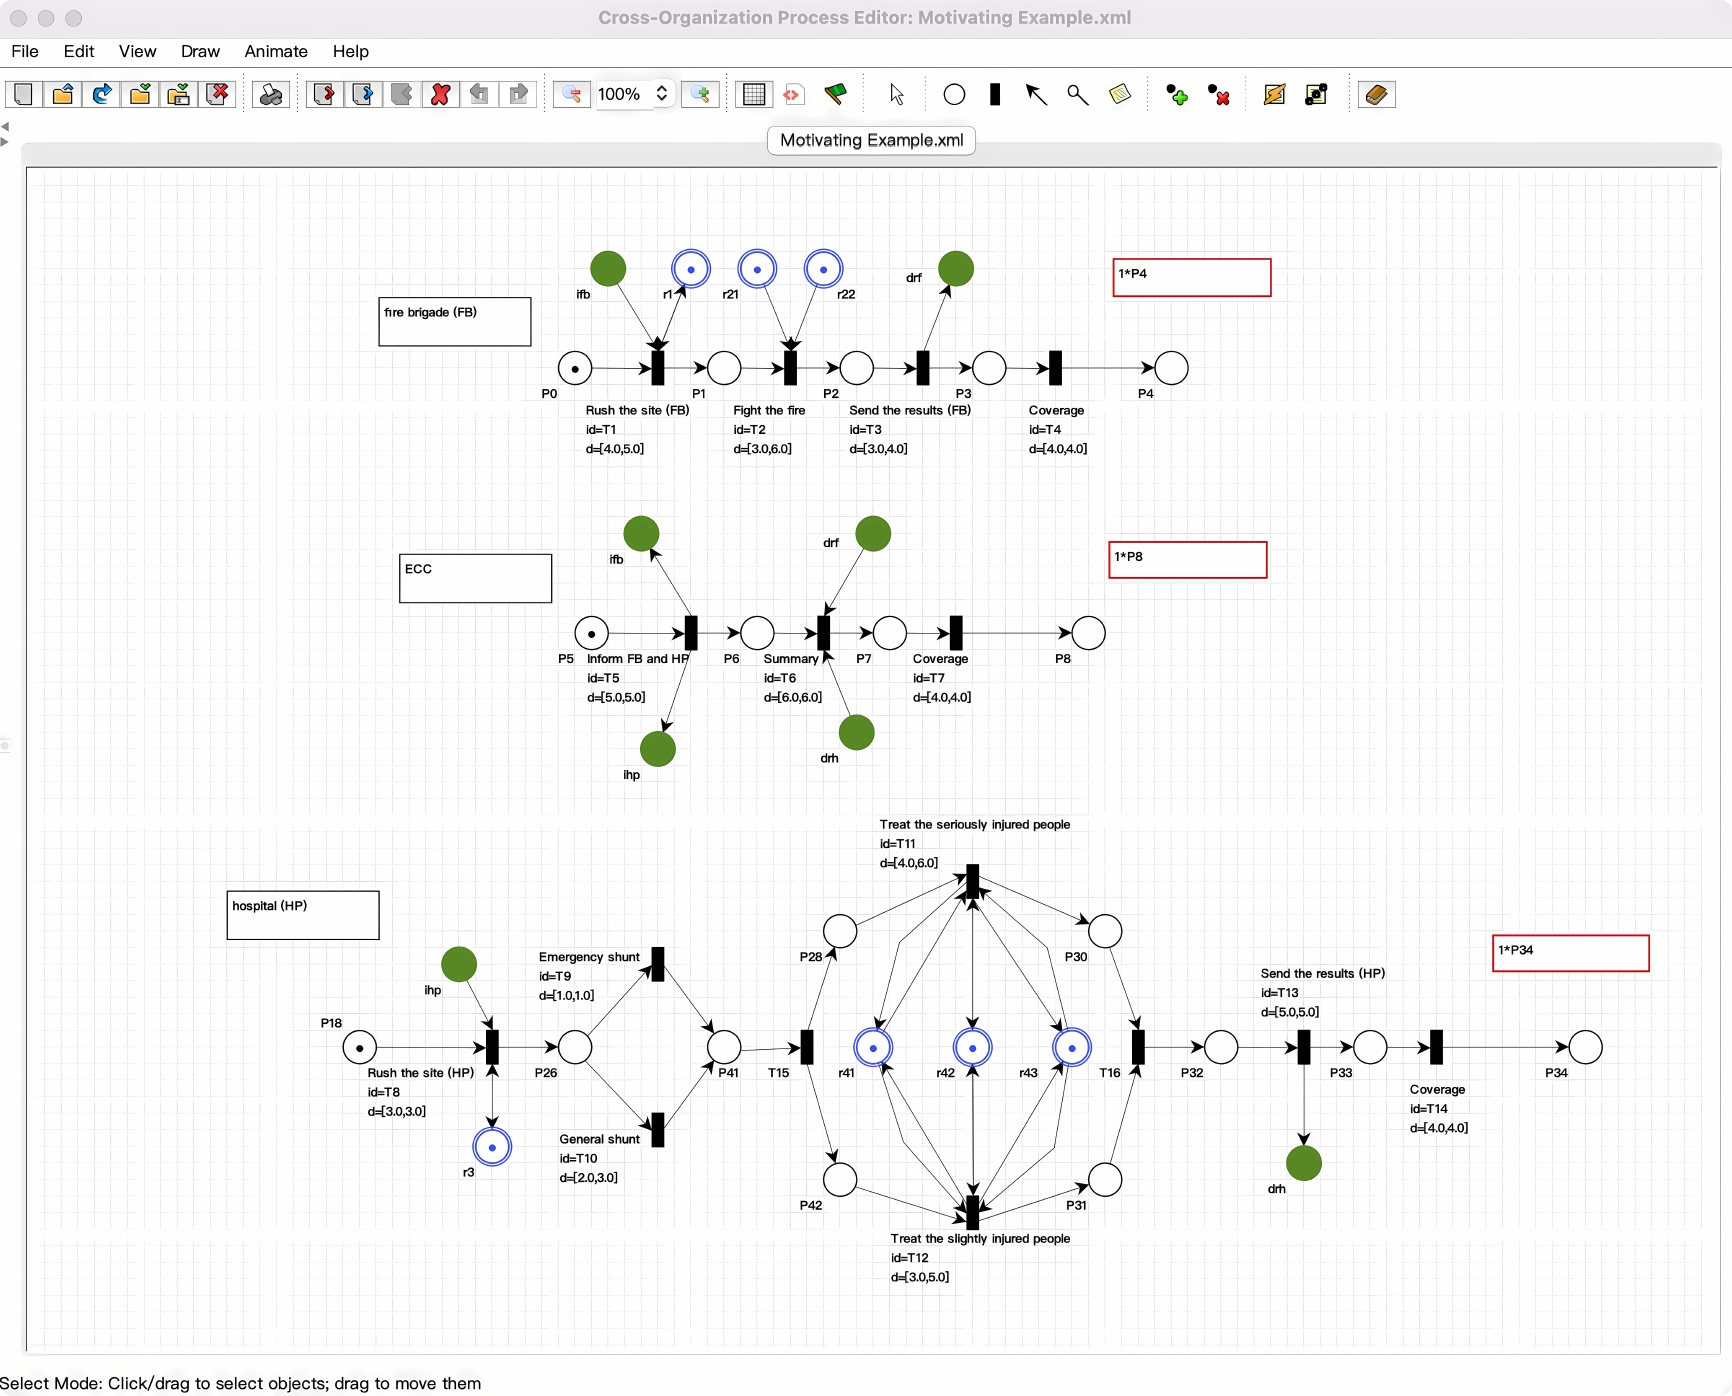The image size is (1732, 1396).
Task: Click the Save folder icon
Action: pyautogui.click(x=140, y=94)
